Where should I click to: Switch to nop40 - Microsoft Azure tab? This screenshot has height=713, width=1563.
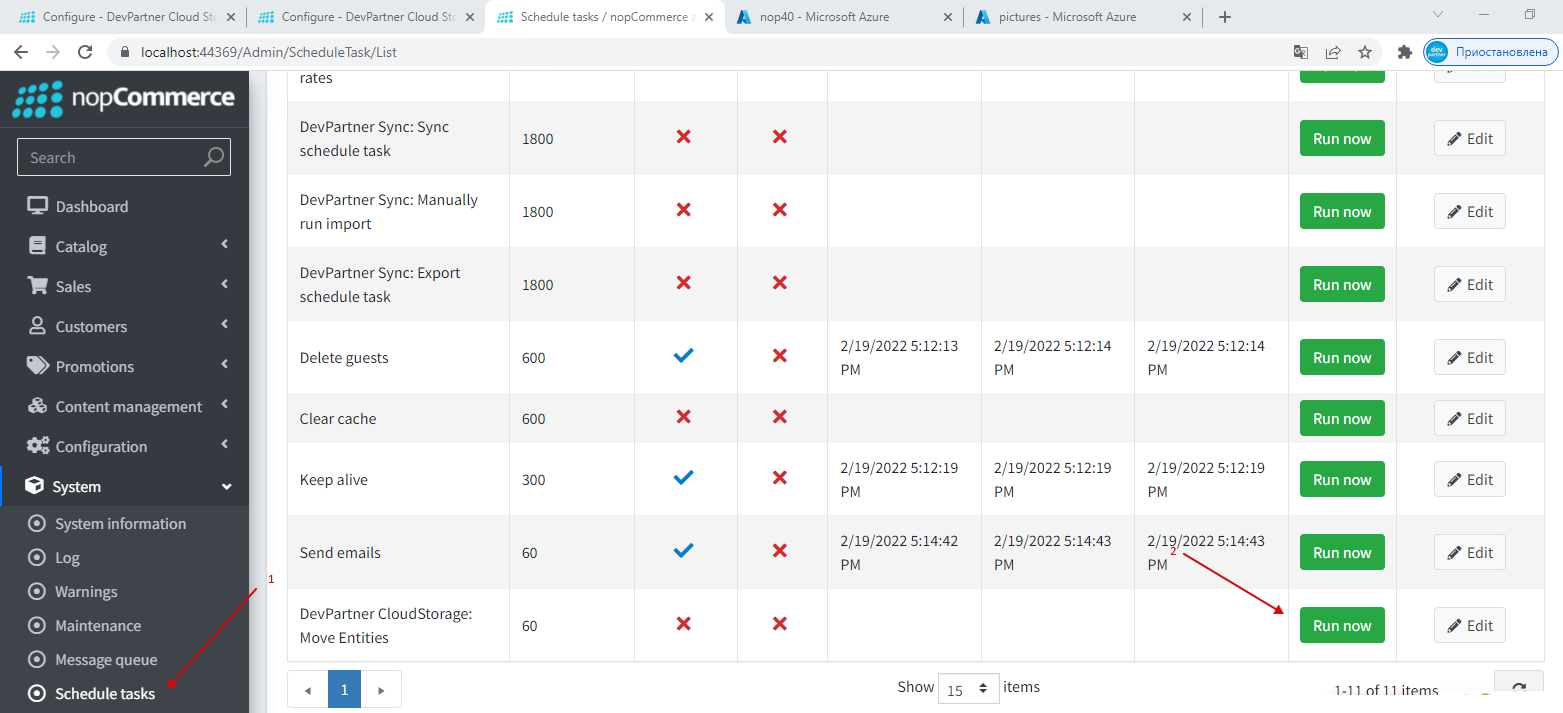pyautogui.click(x=843, y=17)
